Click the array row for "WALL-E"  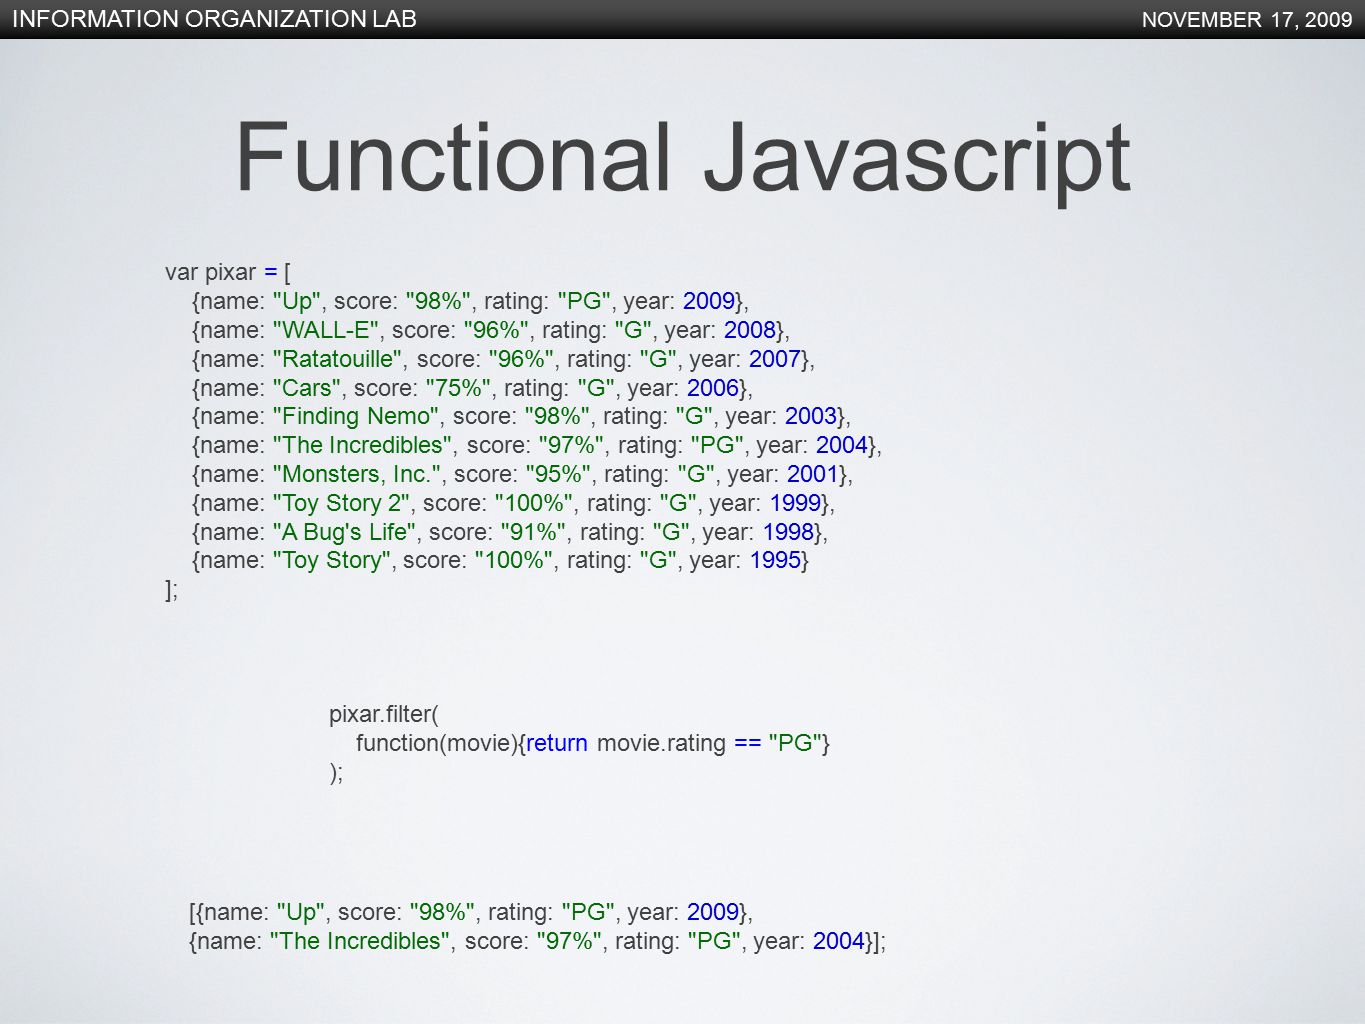pyautogui.click(x=490, y=330)
